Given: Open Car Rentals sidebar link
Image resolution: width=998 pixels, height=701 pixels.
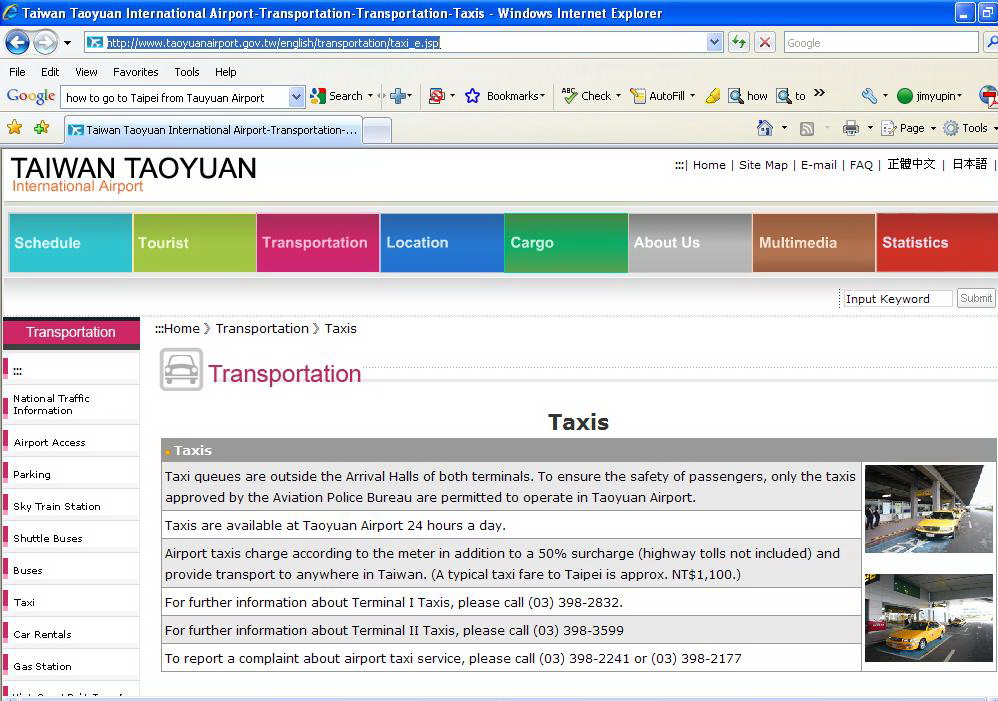Looking at the screenshot, I should coord(42,634).
